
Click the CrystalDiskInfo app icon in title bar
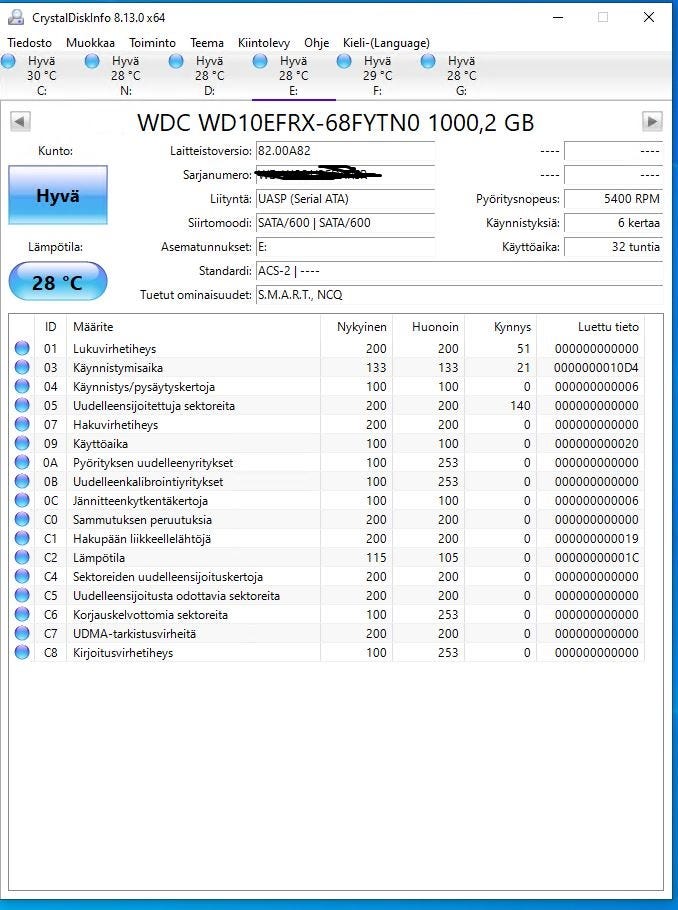click(16, 17)
